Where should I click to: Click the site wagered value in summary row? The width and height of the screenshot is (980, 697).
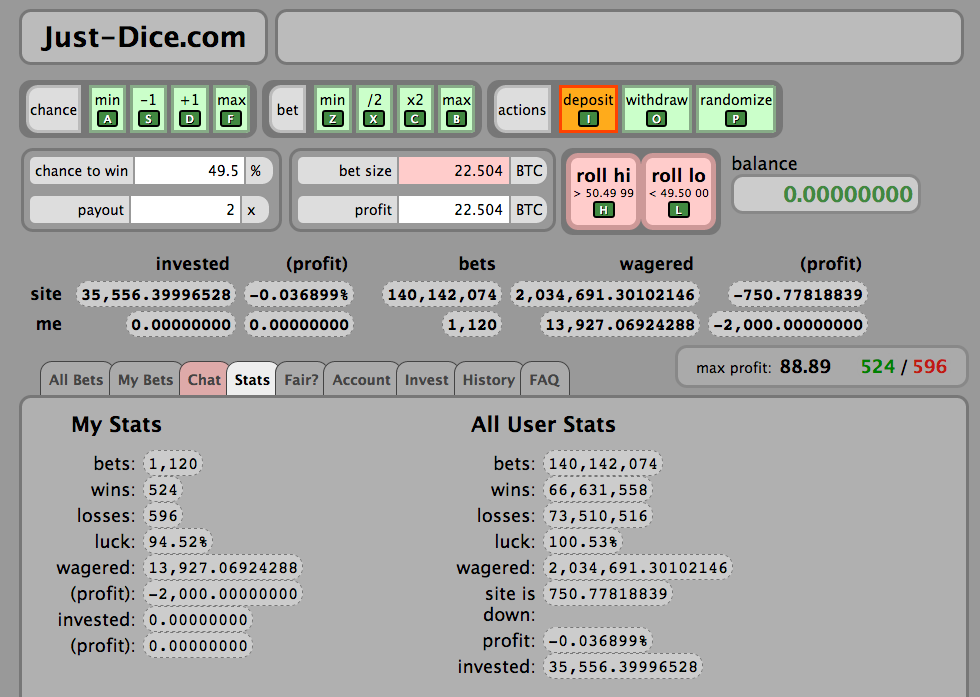605,294
